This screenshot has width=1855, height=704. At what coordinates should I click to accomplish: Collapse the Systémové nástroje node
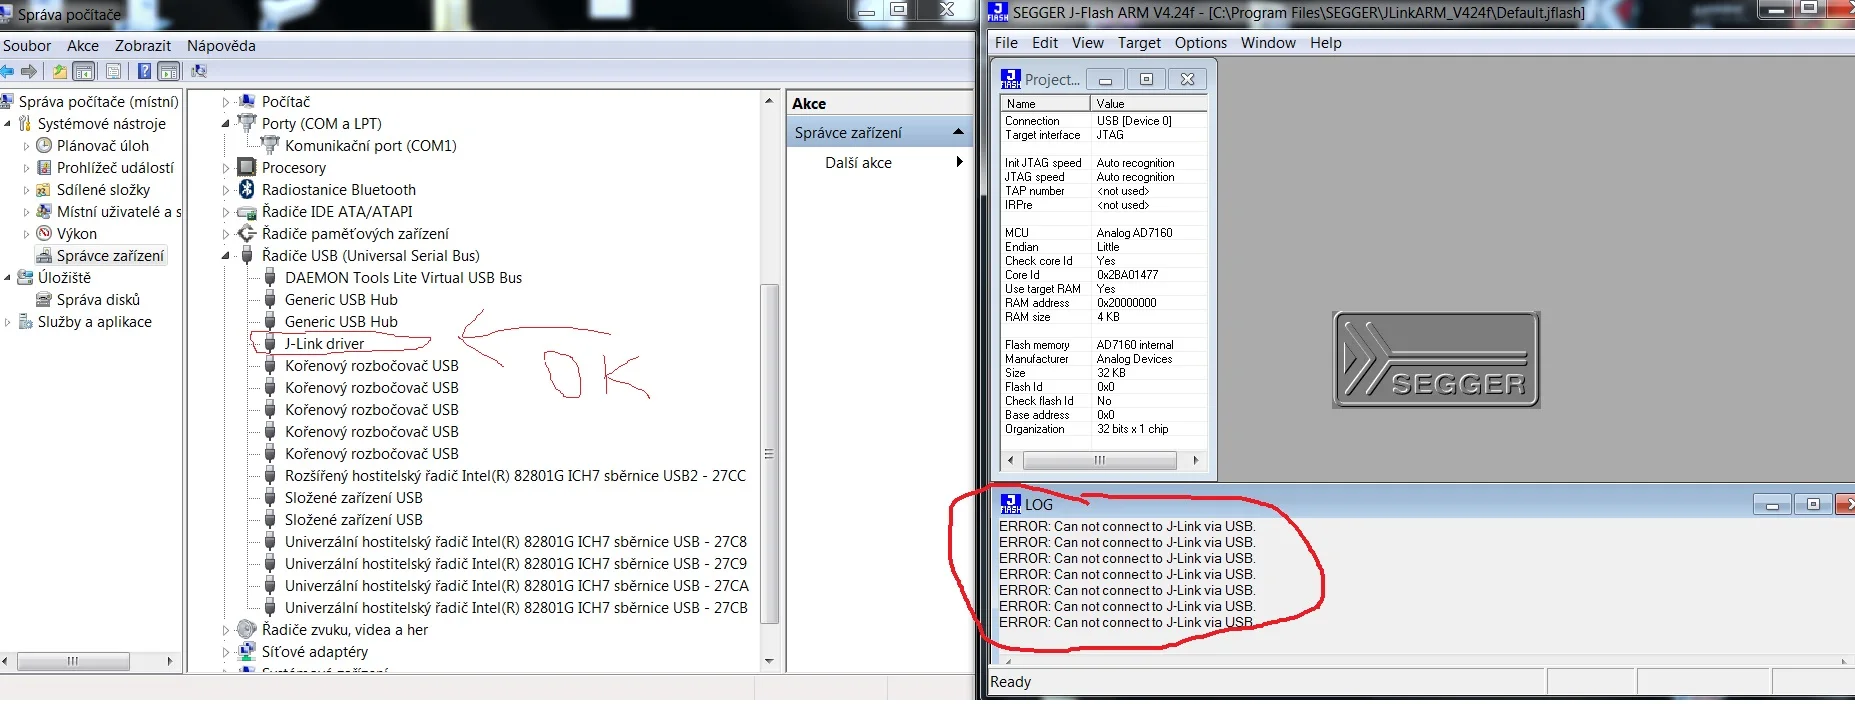pos(8,124)
